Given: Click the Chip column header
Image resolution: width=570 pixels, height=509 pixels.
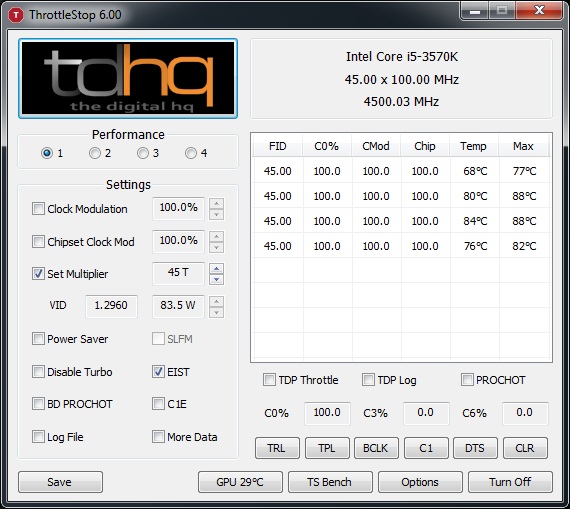Looking at the screenshot, I should point(425,146).
